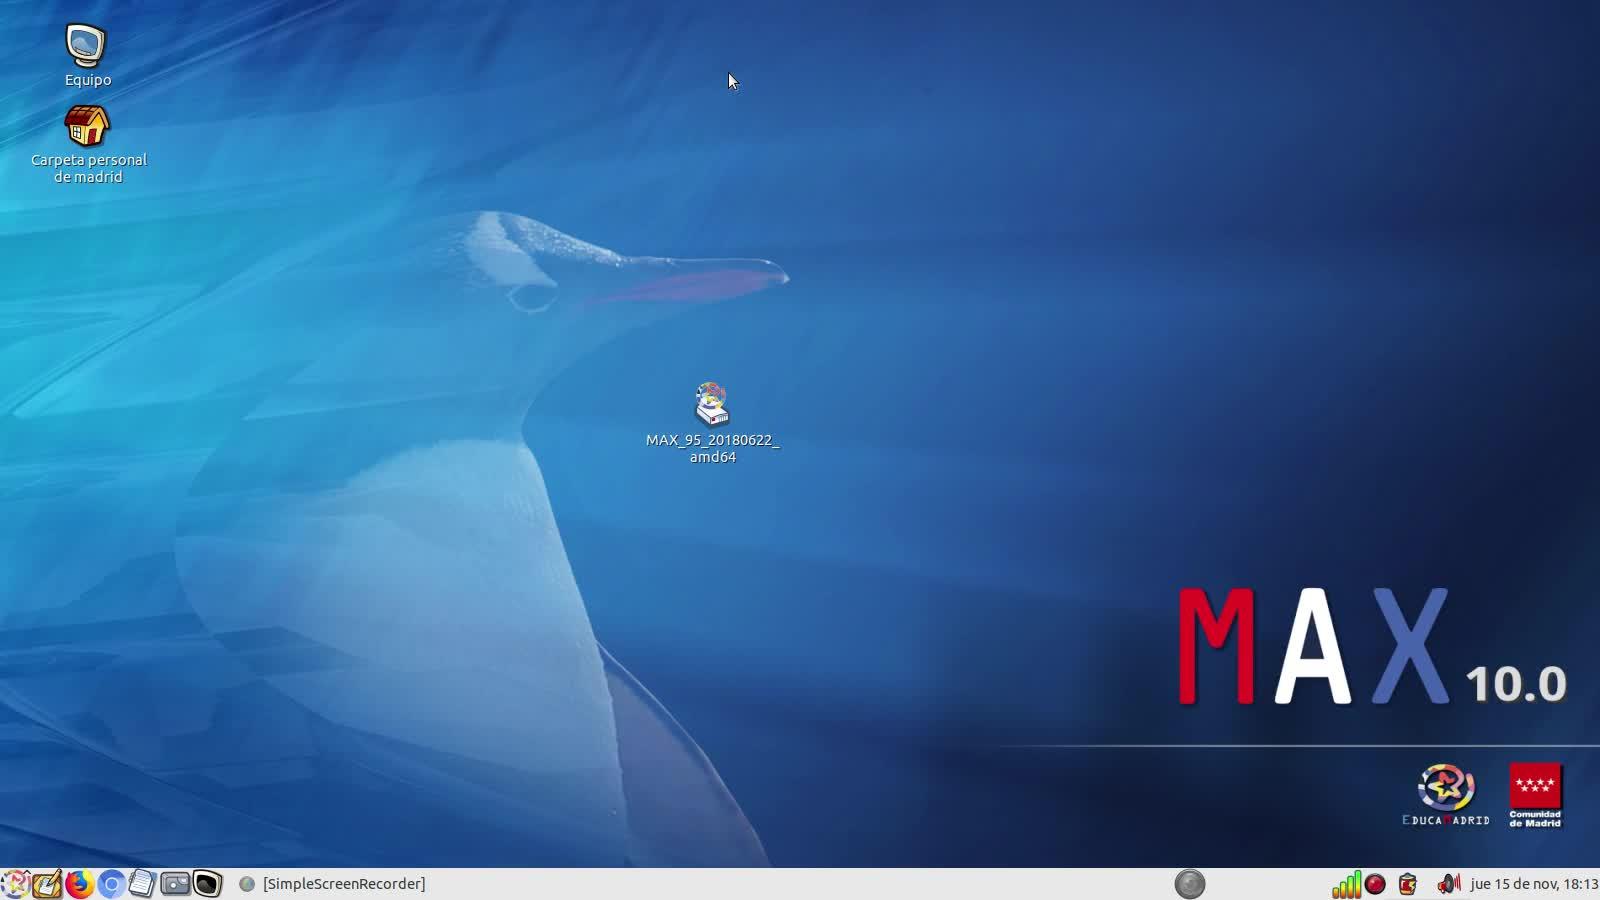Viewport: 1600px width, 900px height.
Task: Open the documents file manager taskbar icon
Action: tap(142, 884)
